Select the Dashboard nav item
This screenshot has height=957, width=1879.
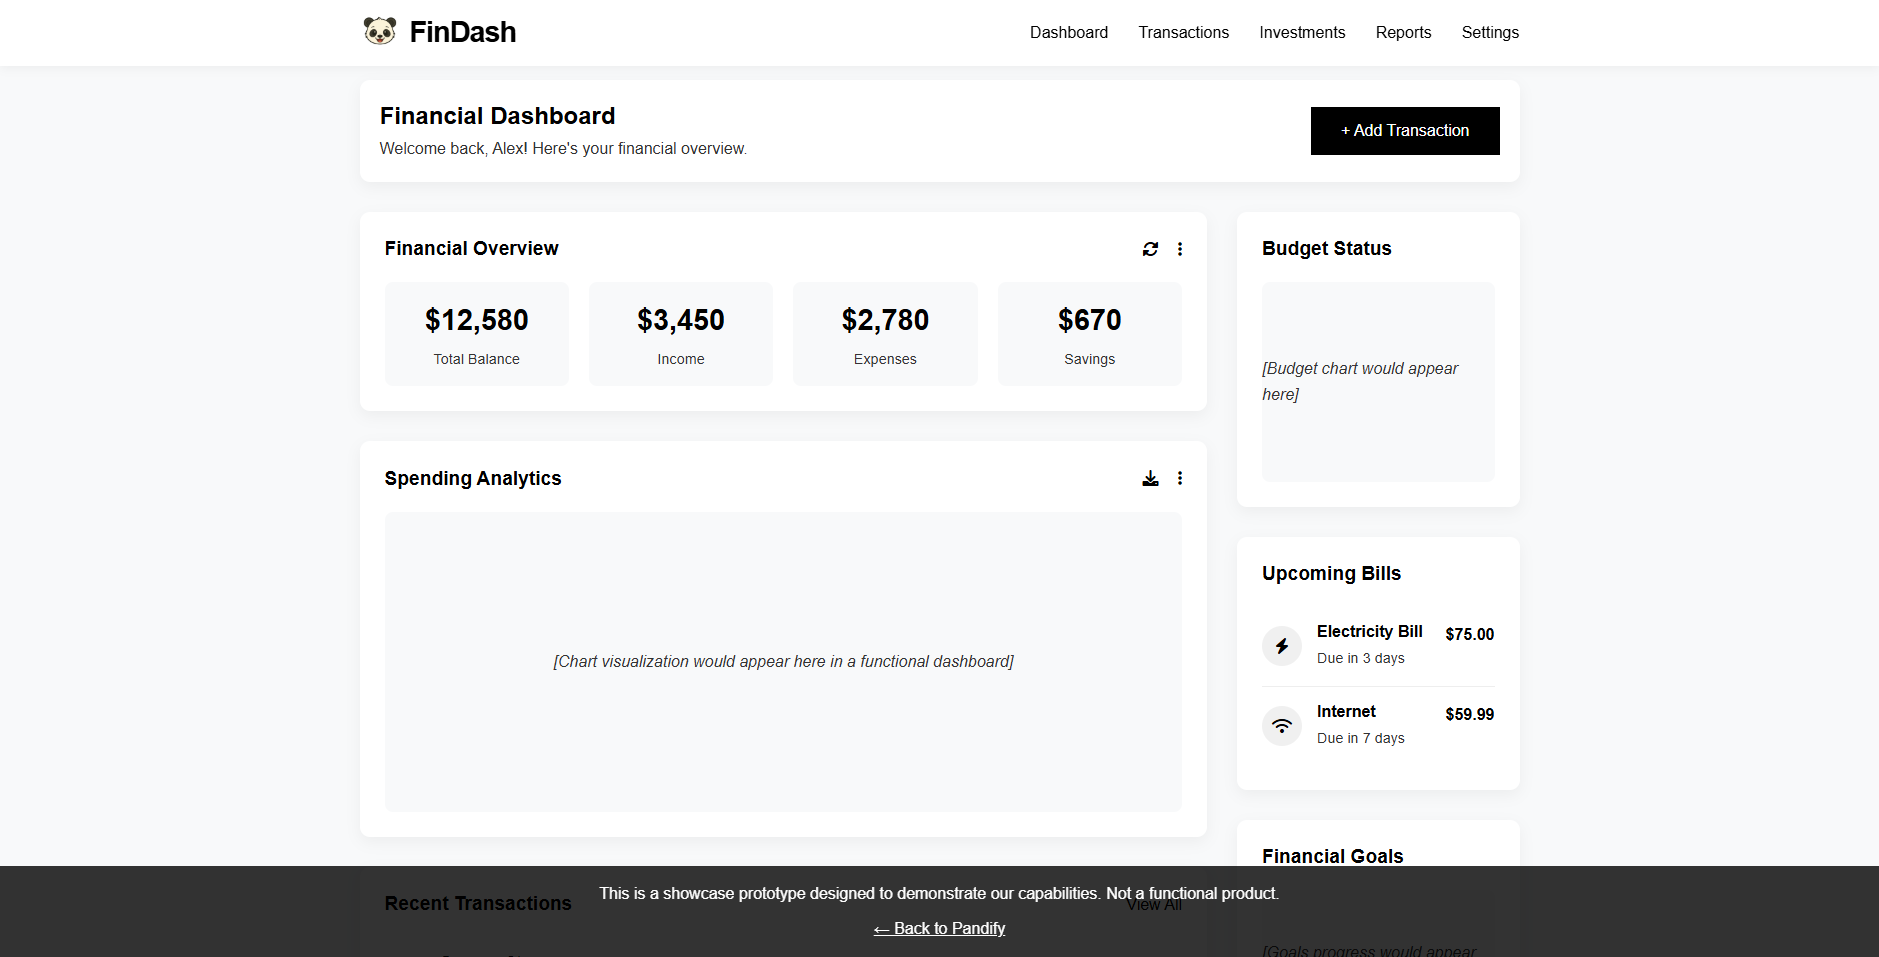tap(1068, 32)
